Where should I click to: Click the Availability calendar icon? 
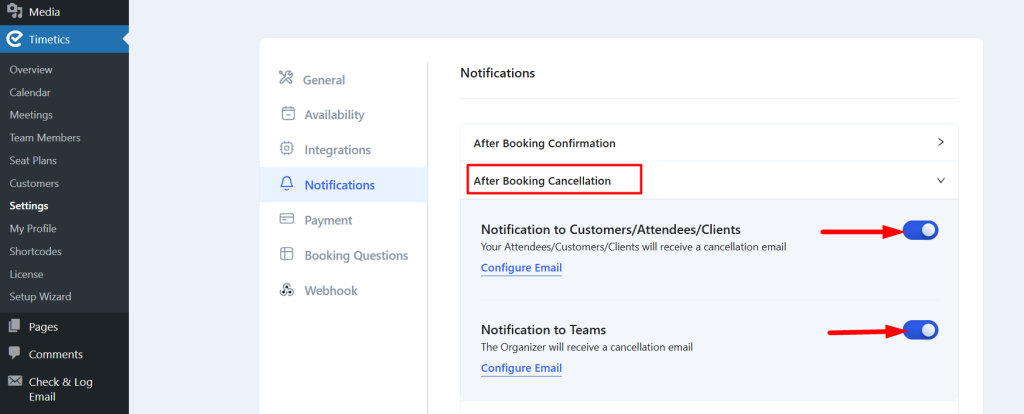pyautogui.click(x=287, y=114)
